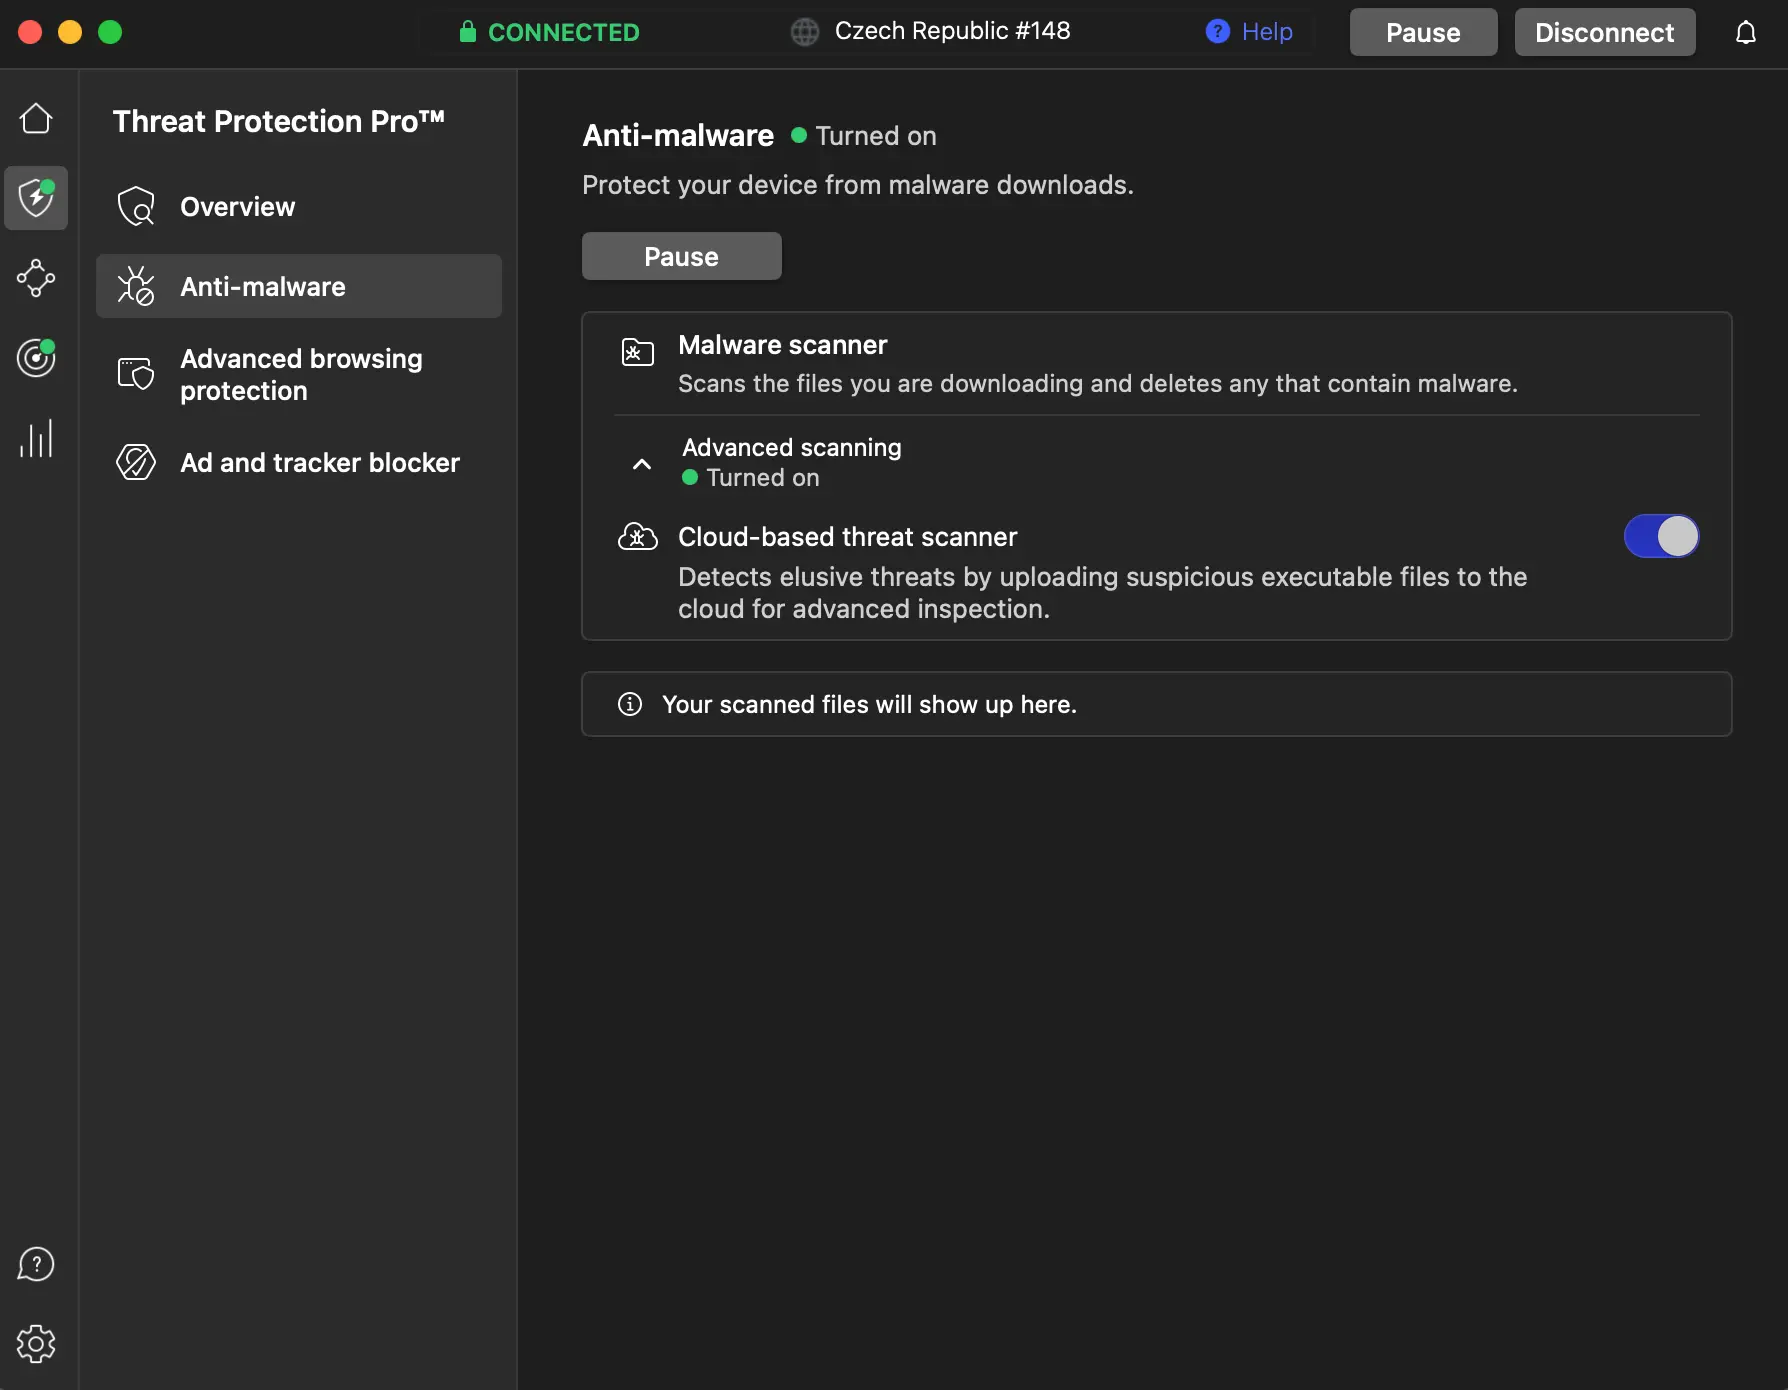Click the Czech Republic #148 server selector

930,32
